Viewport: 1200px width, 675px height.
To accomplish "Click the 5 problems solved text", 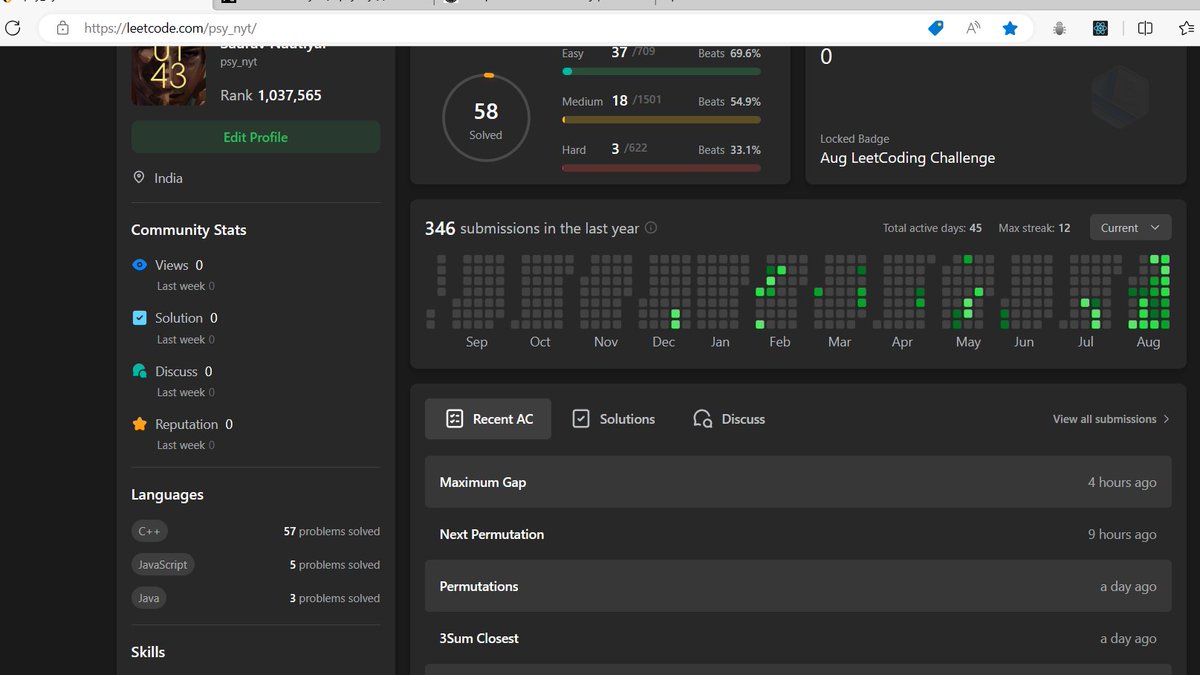I will point(335,565).
